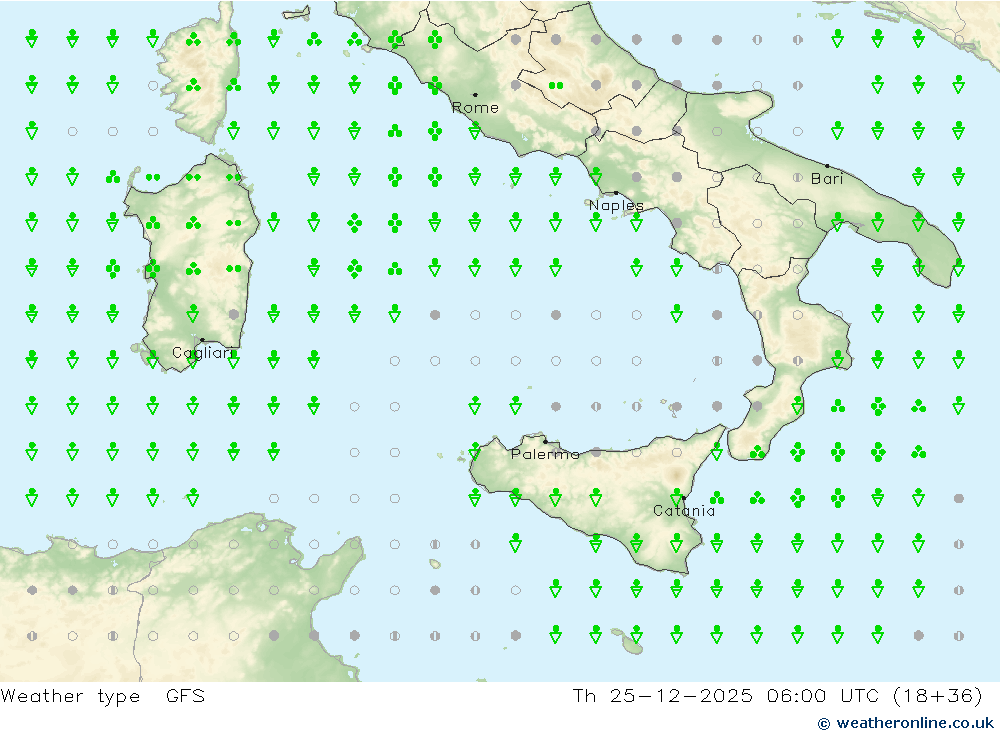Select the Cagliari label on Sardinia
Viewport: 1000px width, 733px height.
(x=203, y=353)
